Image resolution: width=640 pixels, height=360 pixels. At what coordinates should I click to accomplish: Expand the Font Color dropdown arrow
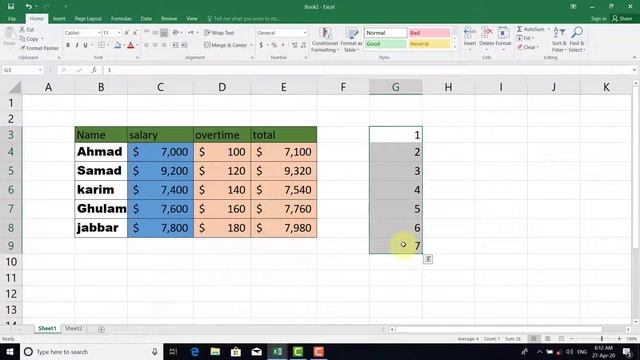pos(137,45)
